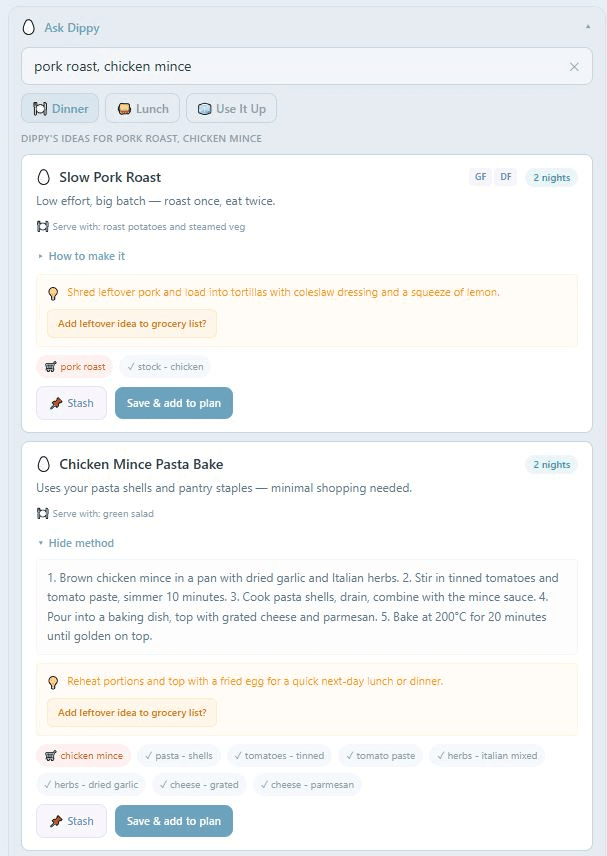
Task: Click the cart icon on pork roast tag
Action: [x=50, y=367]
